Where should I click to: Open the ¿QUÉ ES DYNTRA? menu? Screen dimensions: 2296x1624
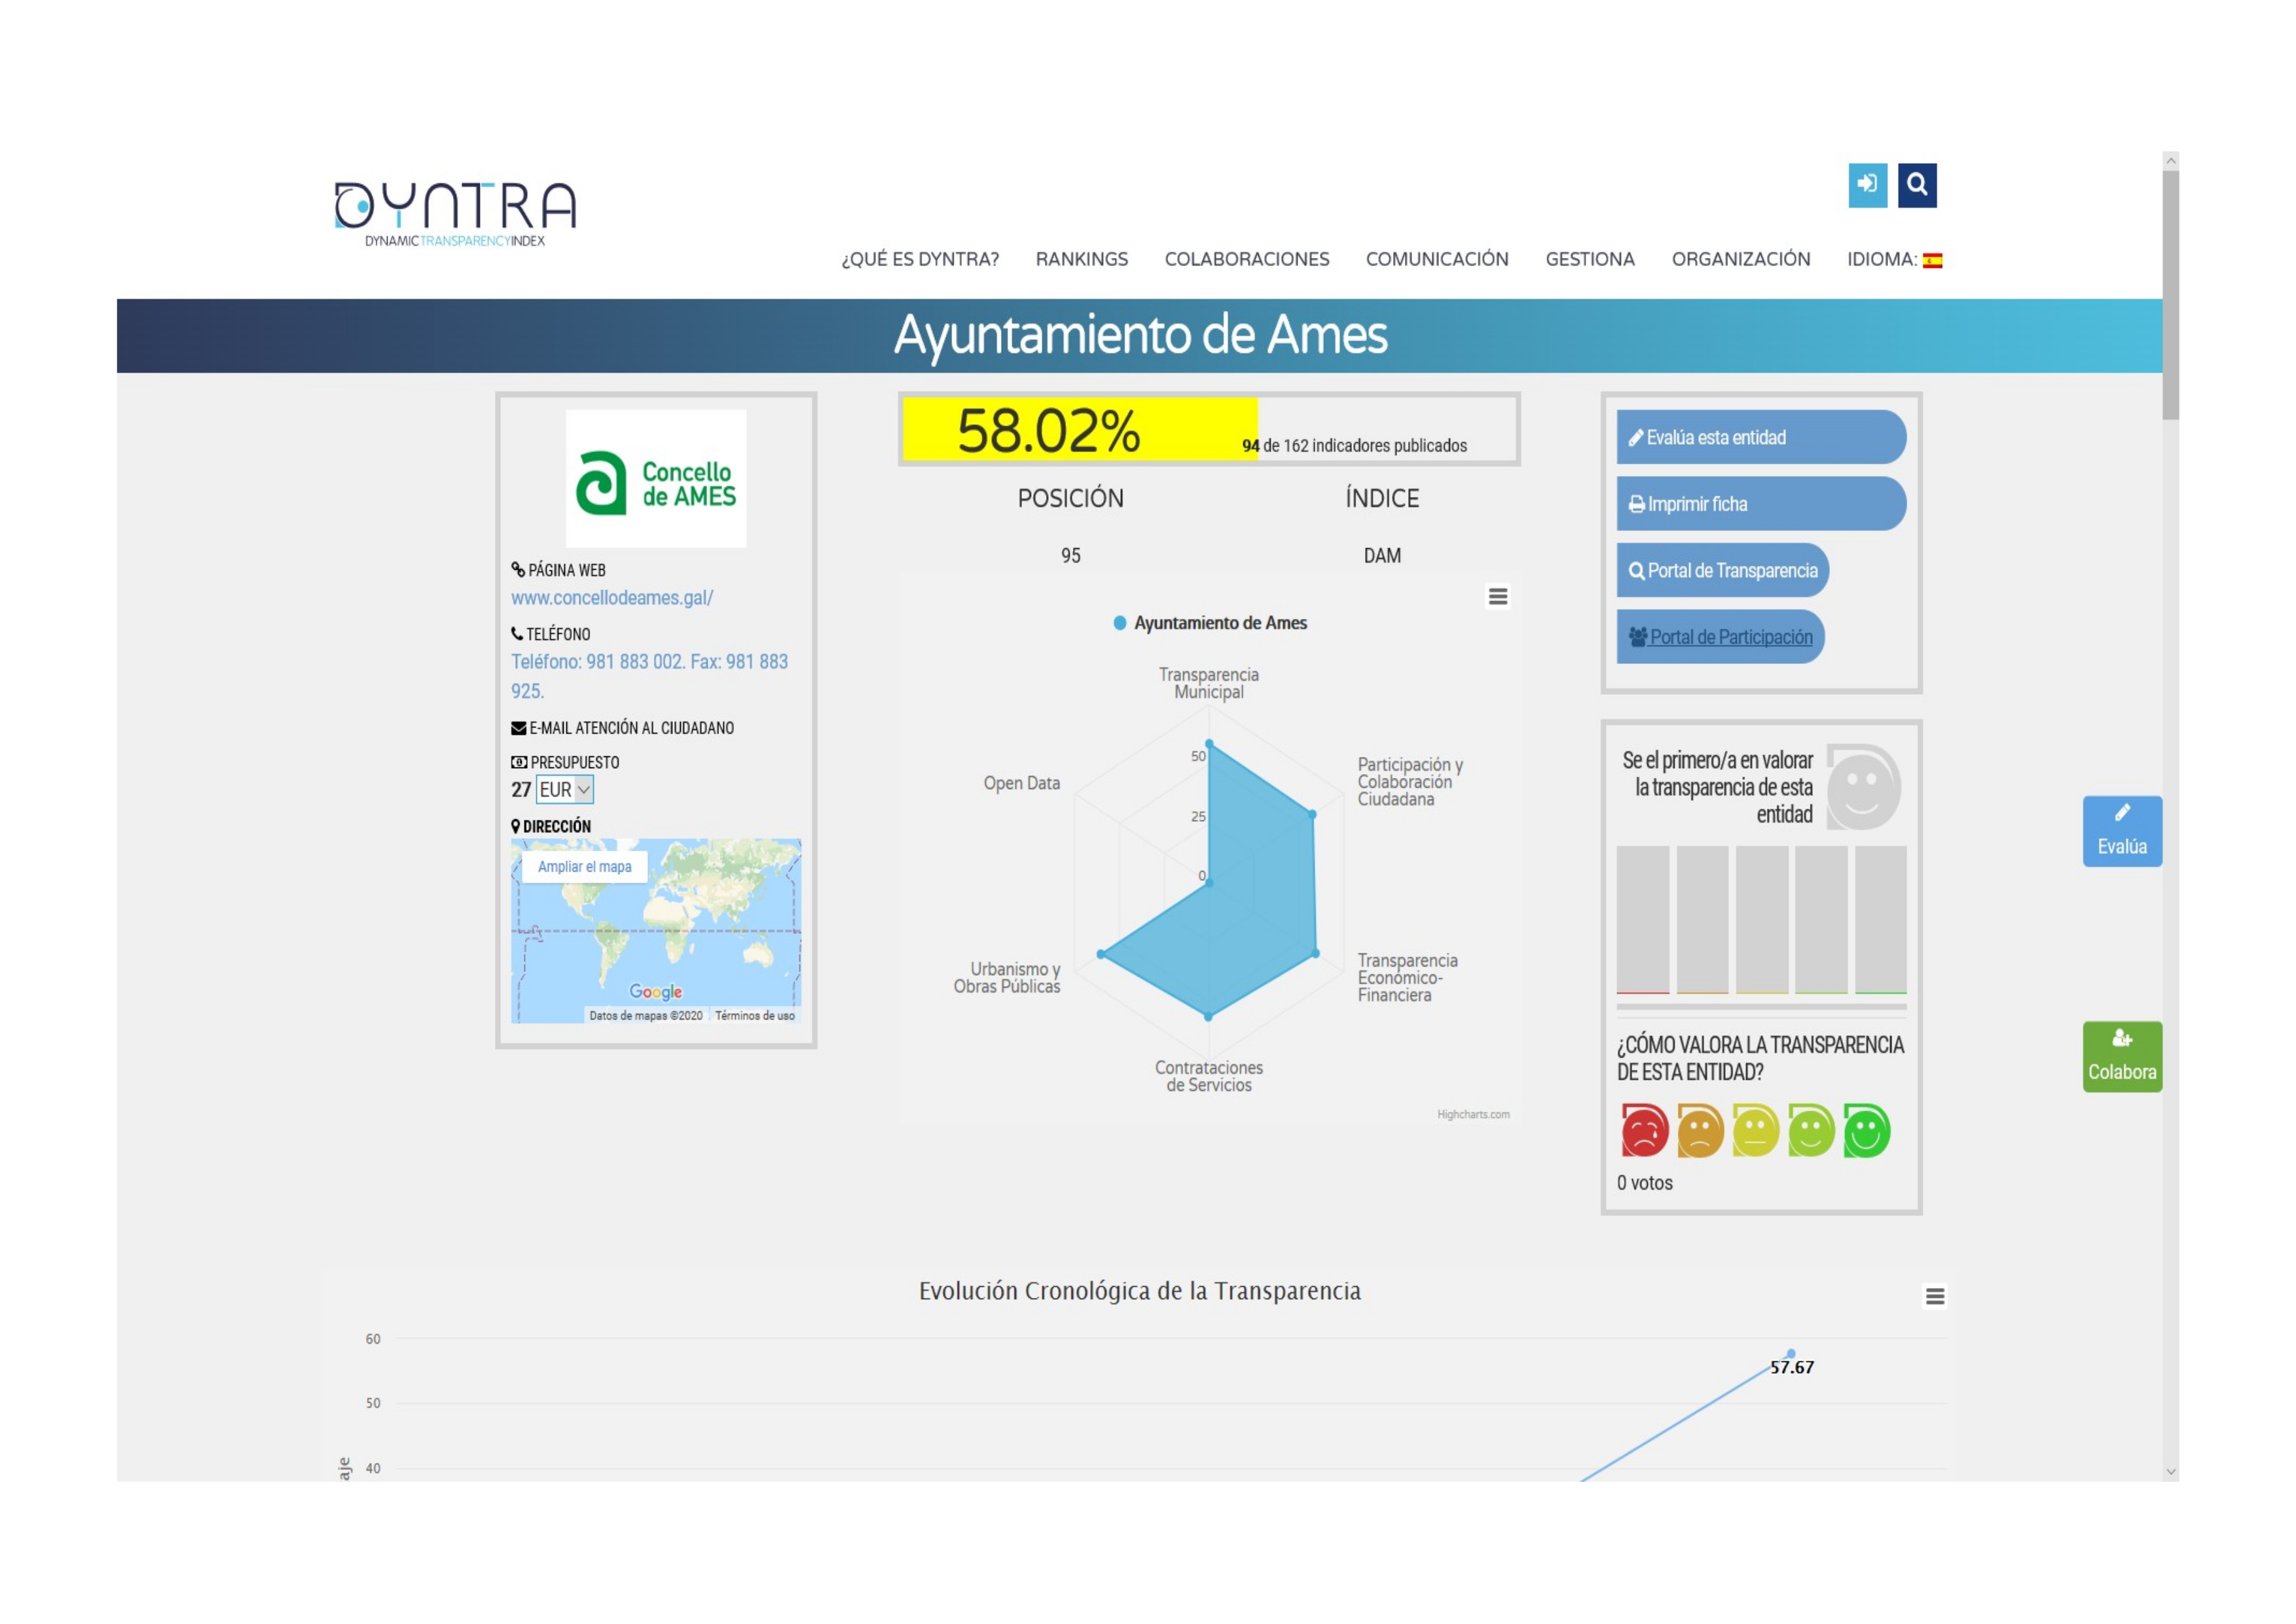[920, 259]
